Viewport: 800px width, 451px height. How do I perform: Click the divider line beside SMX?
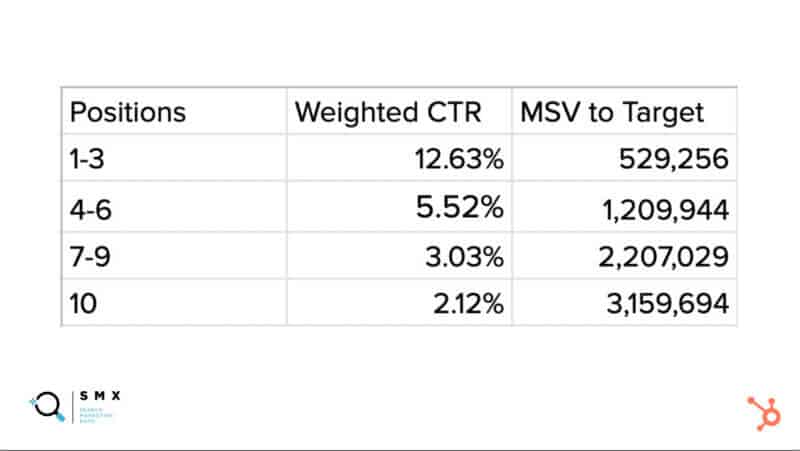(73, 407)
